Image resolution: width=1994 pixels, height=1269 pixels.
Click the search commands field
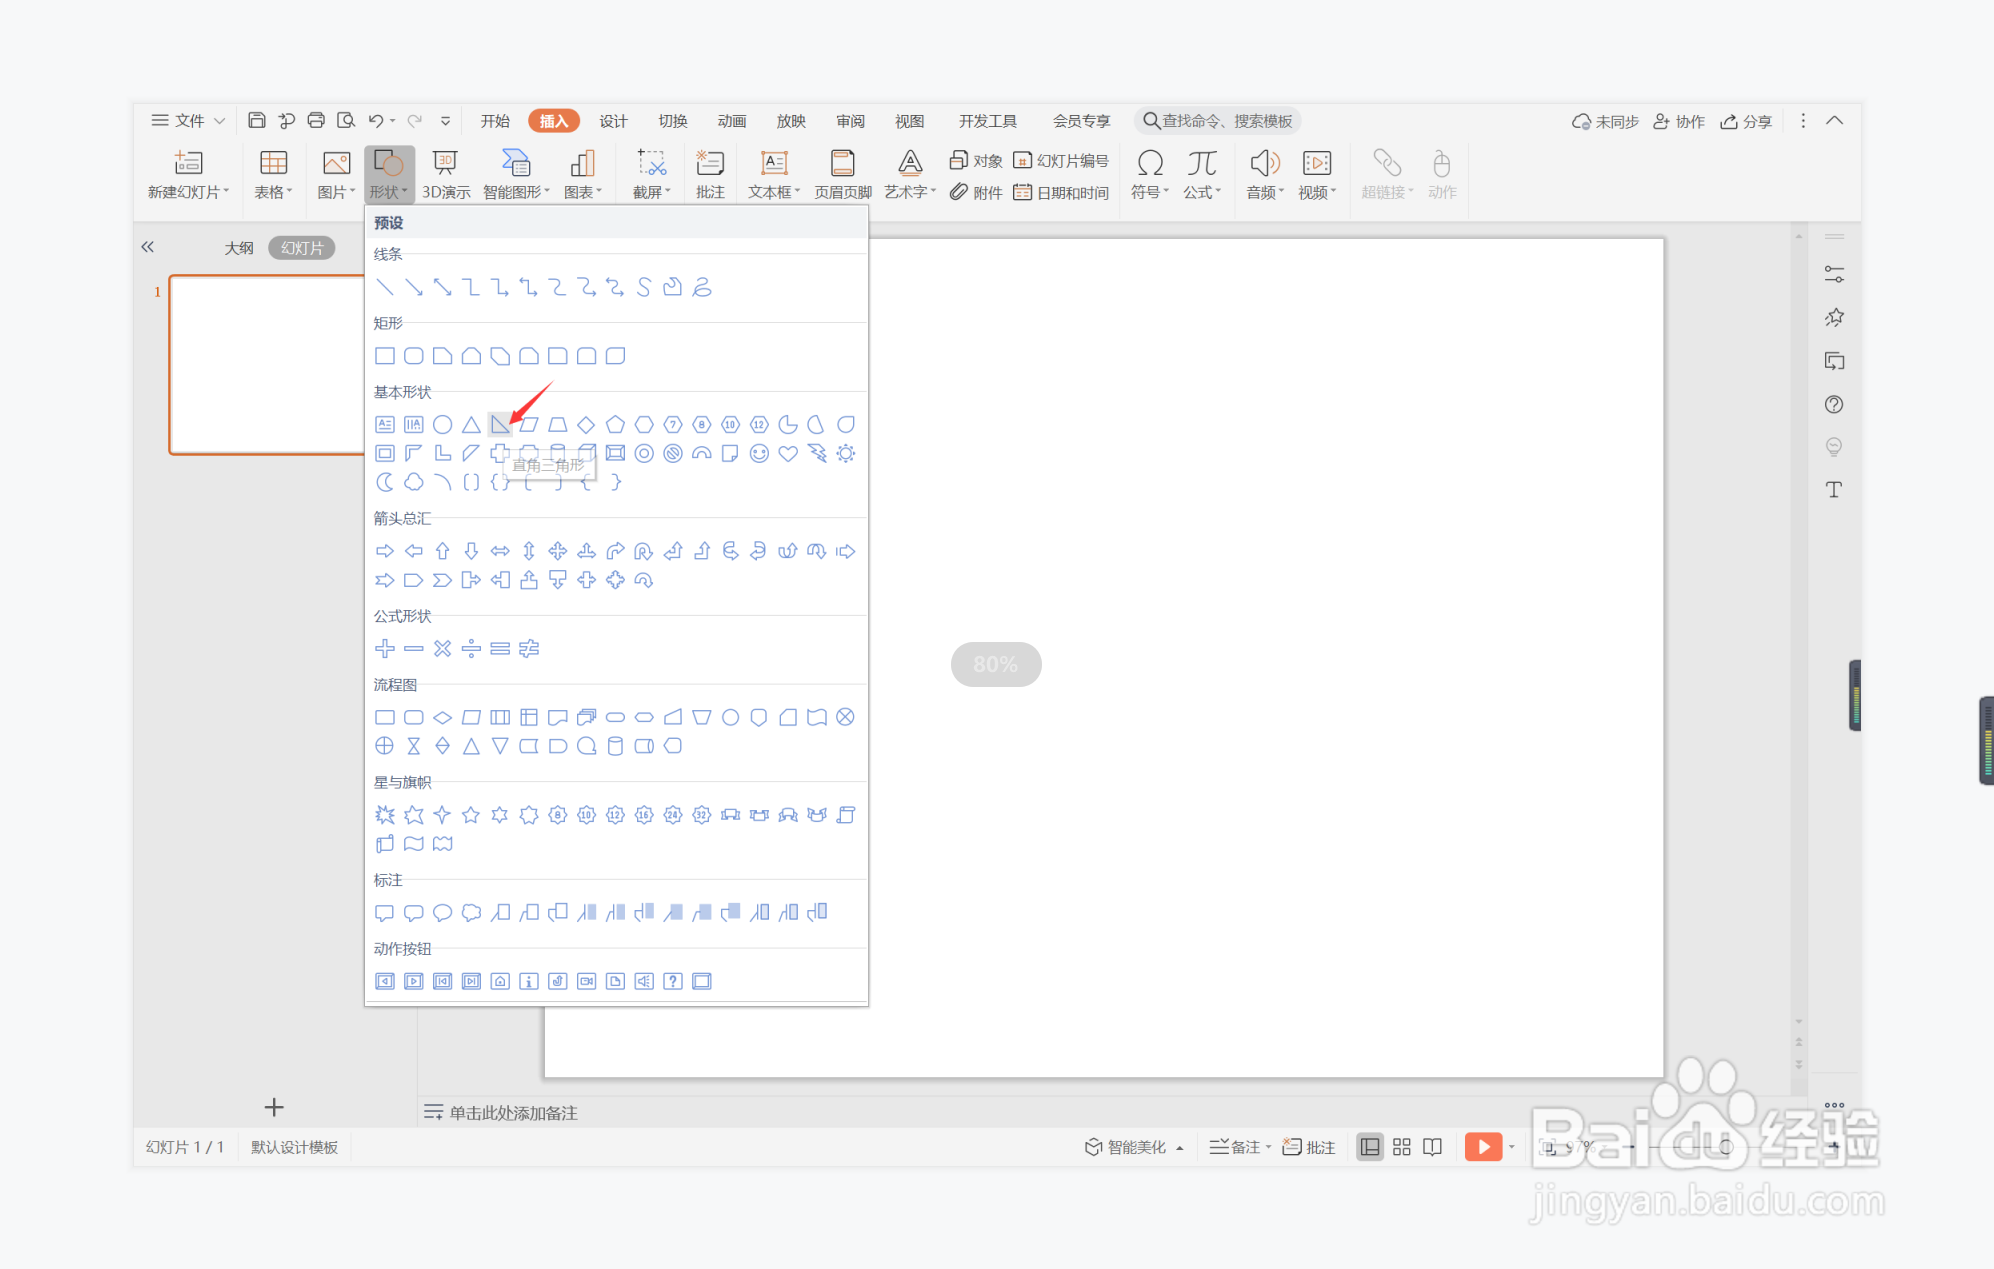(x=1218, y=121)
